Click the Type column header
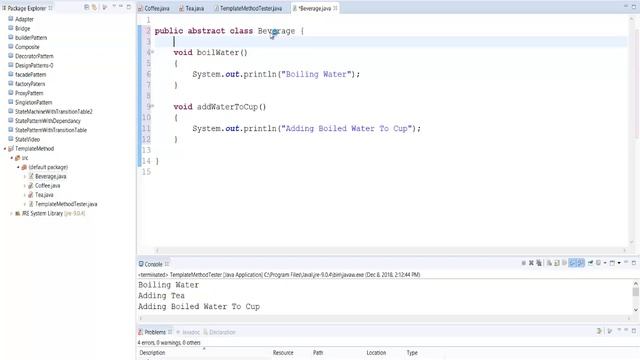 [412, 353]
